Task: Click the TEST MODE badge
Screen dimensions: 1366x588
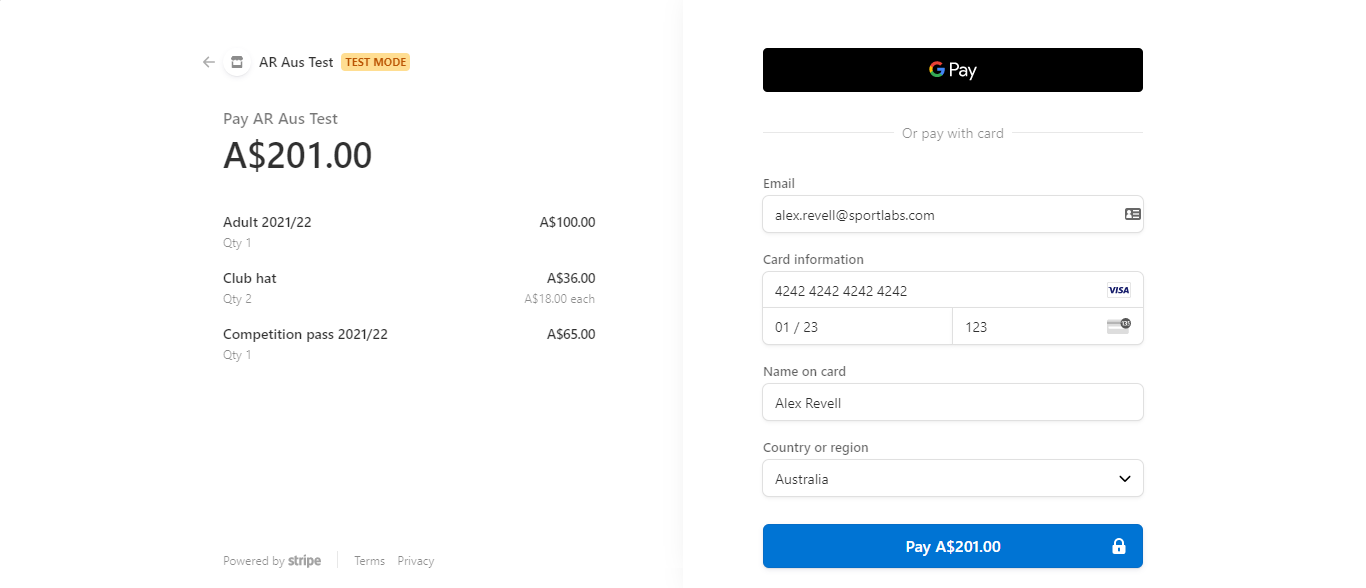Action: pos(375,62)
